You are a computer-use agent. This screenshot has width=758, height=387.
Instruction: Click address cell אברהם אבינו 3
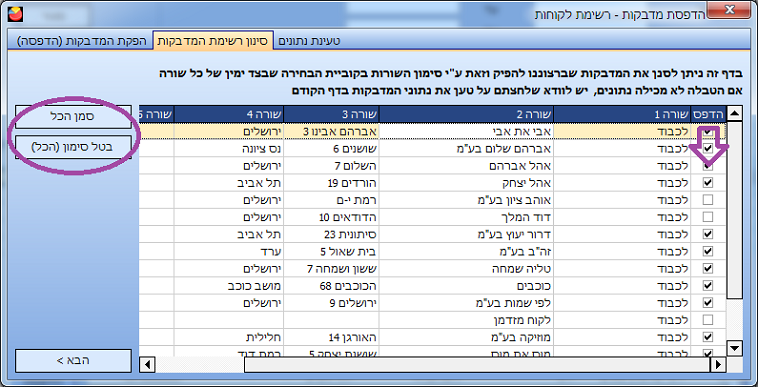click(332, 131)
